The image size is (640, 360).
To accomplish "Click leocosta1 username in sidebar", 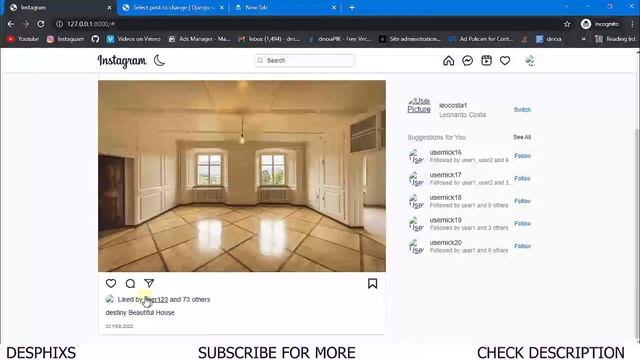I will 453,105.
